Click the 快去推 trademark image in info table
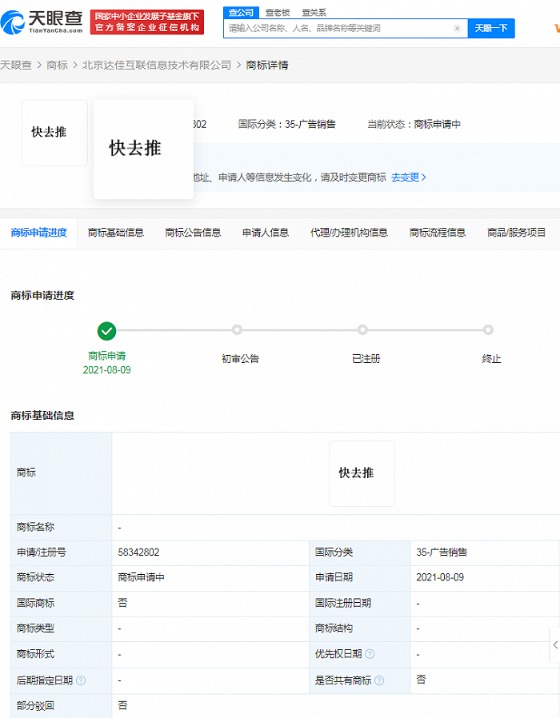This screenshot has height=718, width=560. pyautogui.click(x=362, y=473)
